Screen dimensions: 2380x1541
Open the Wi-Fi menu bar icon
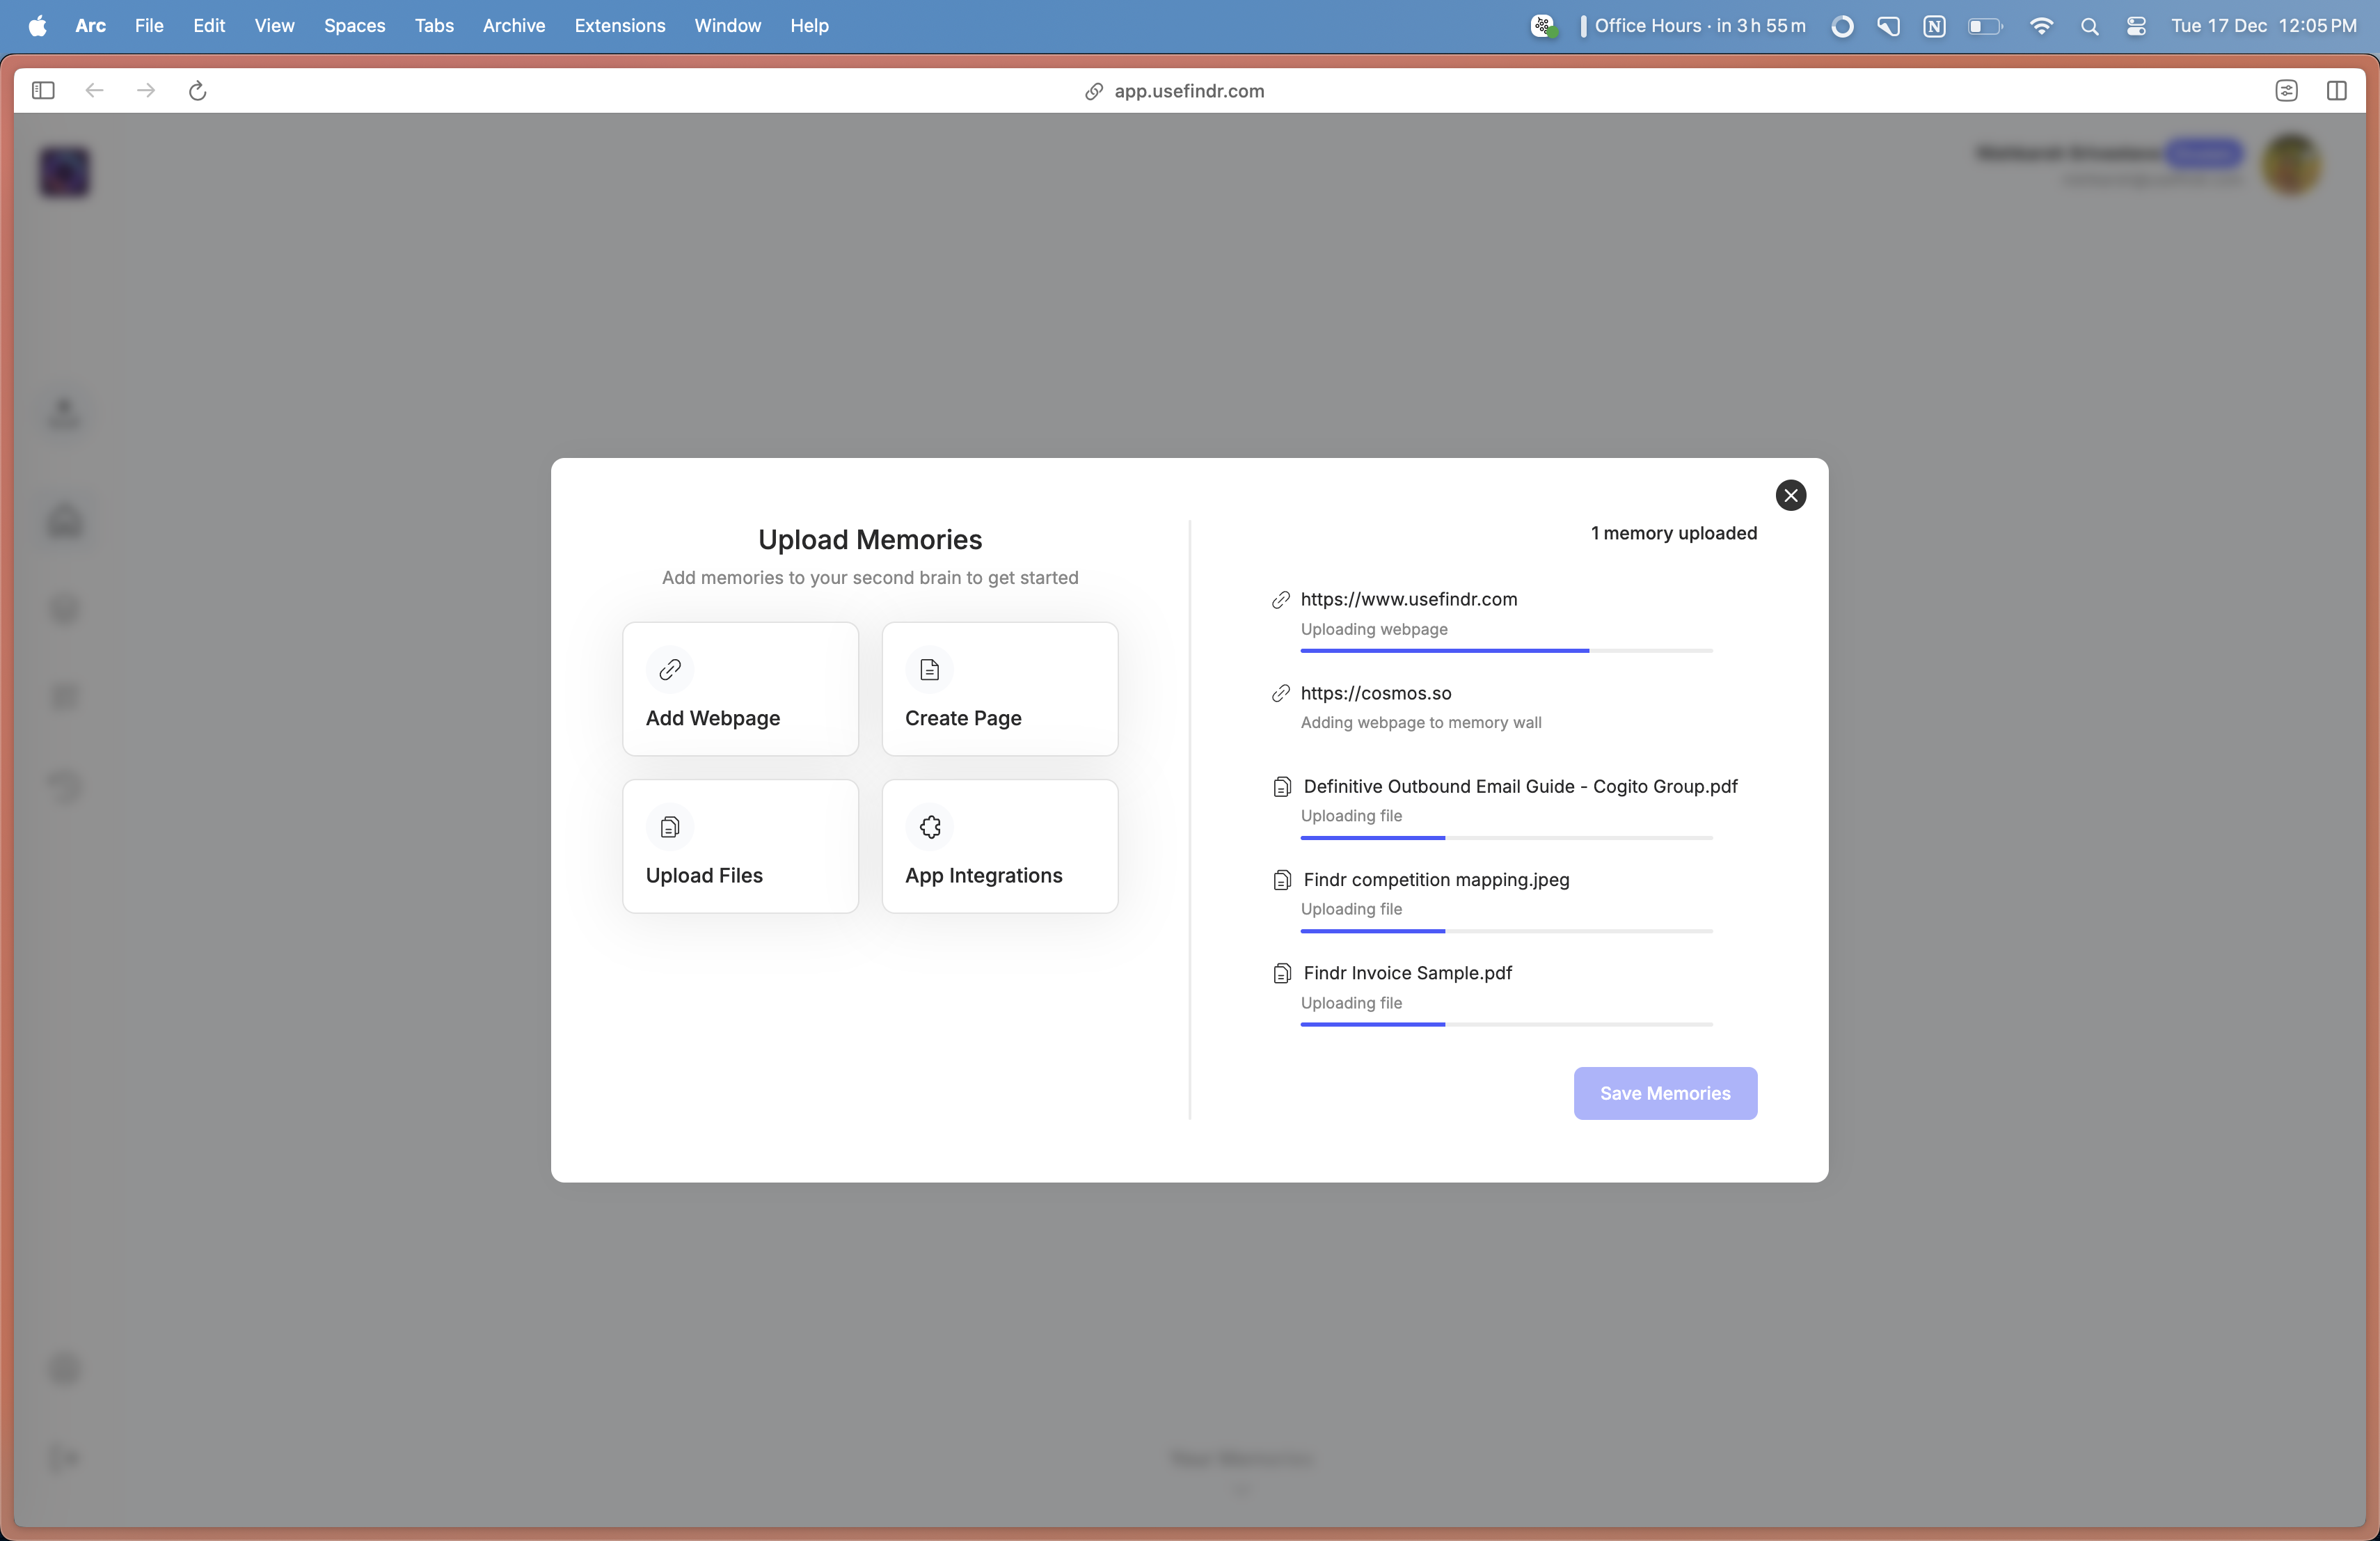(x=2041, y=27)
